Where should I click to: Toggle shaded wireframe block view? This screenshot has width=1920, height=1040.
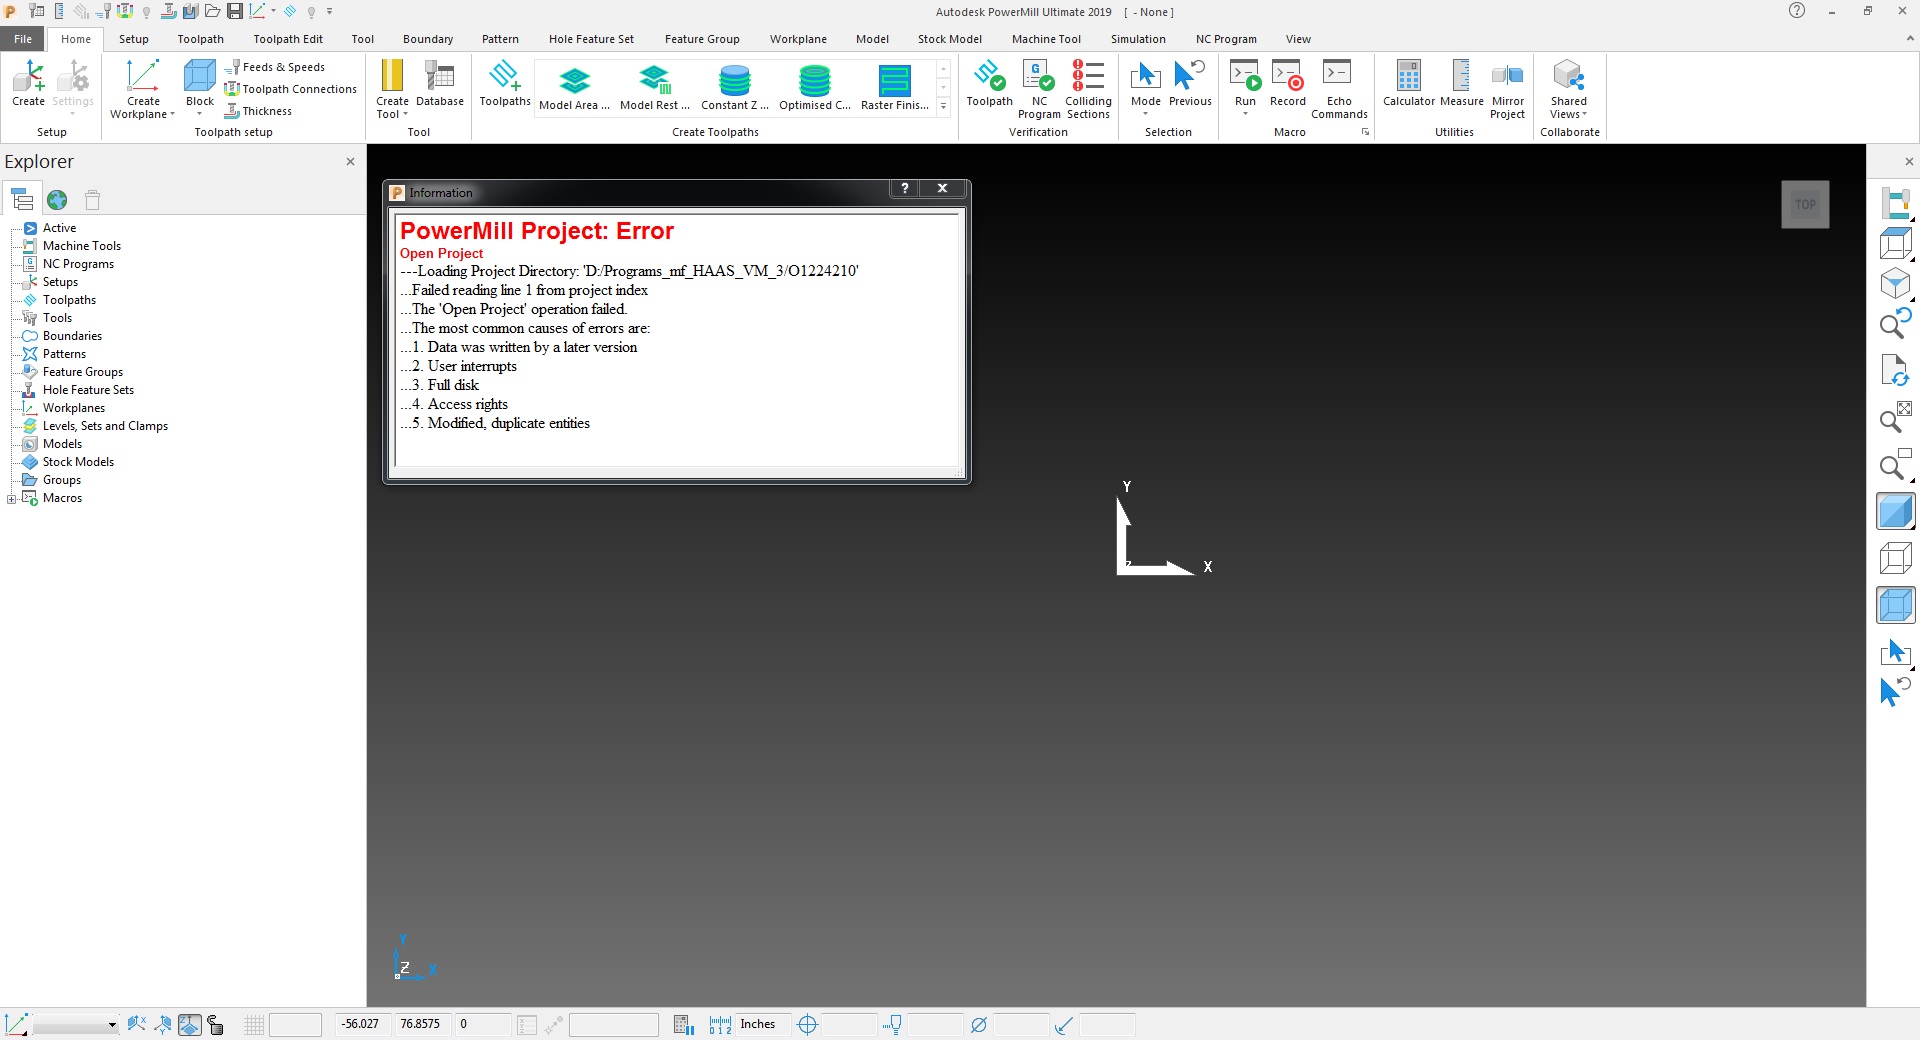1895,605
